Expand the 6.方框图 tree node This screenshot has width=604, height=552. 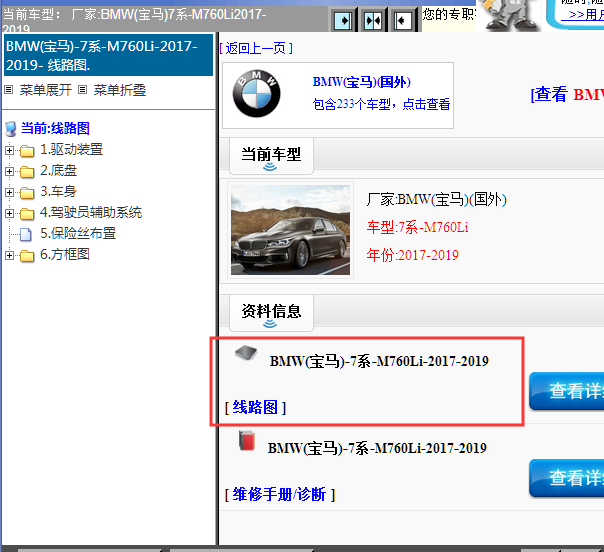tap(10, 255)
